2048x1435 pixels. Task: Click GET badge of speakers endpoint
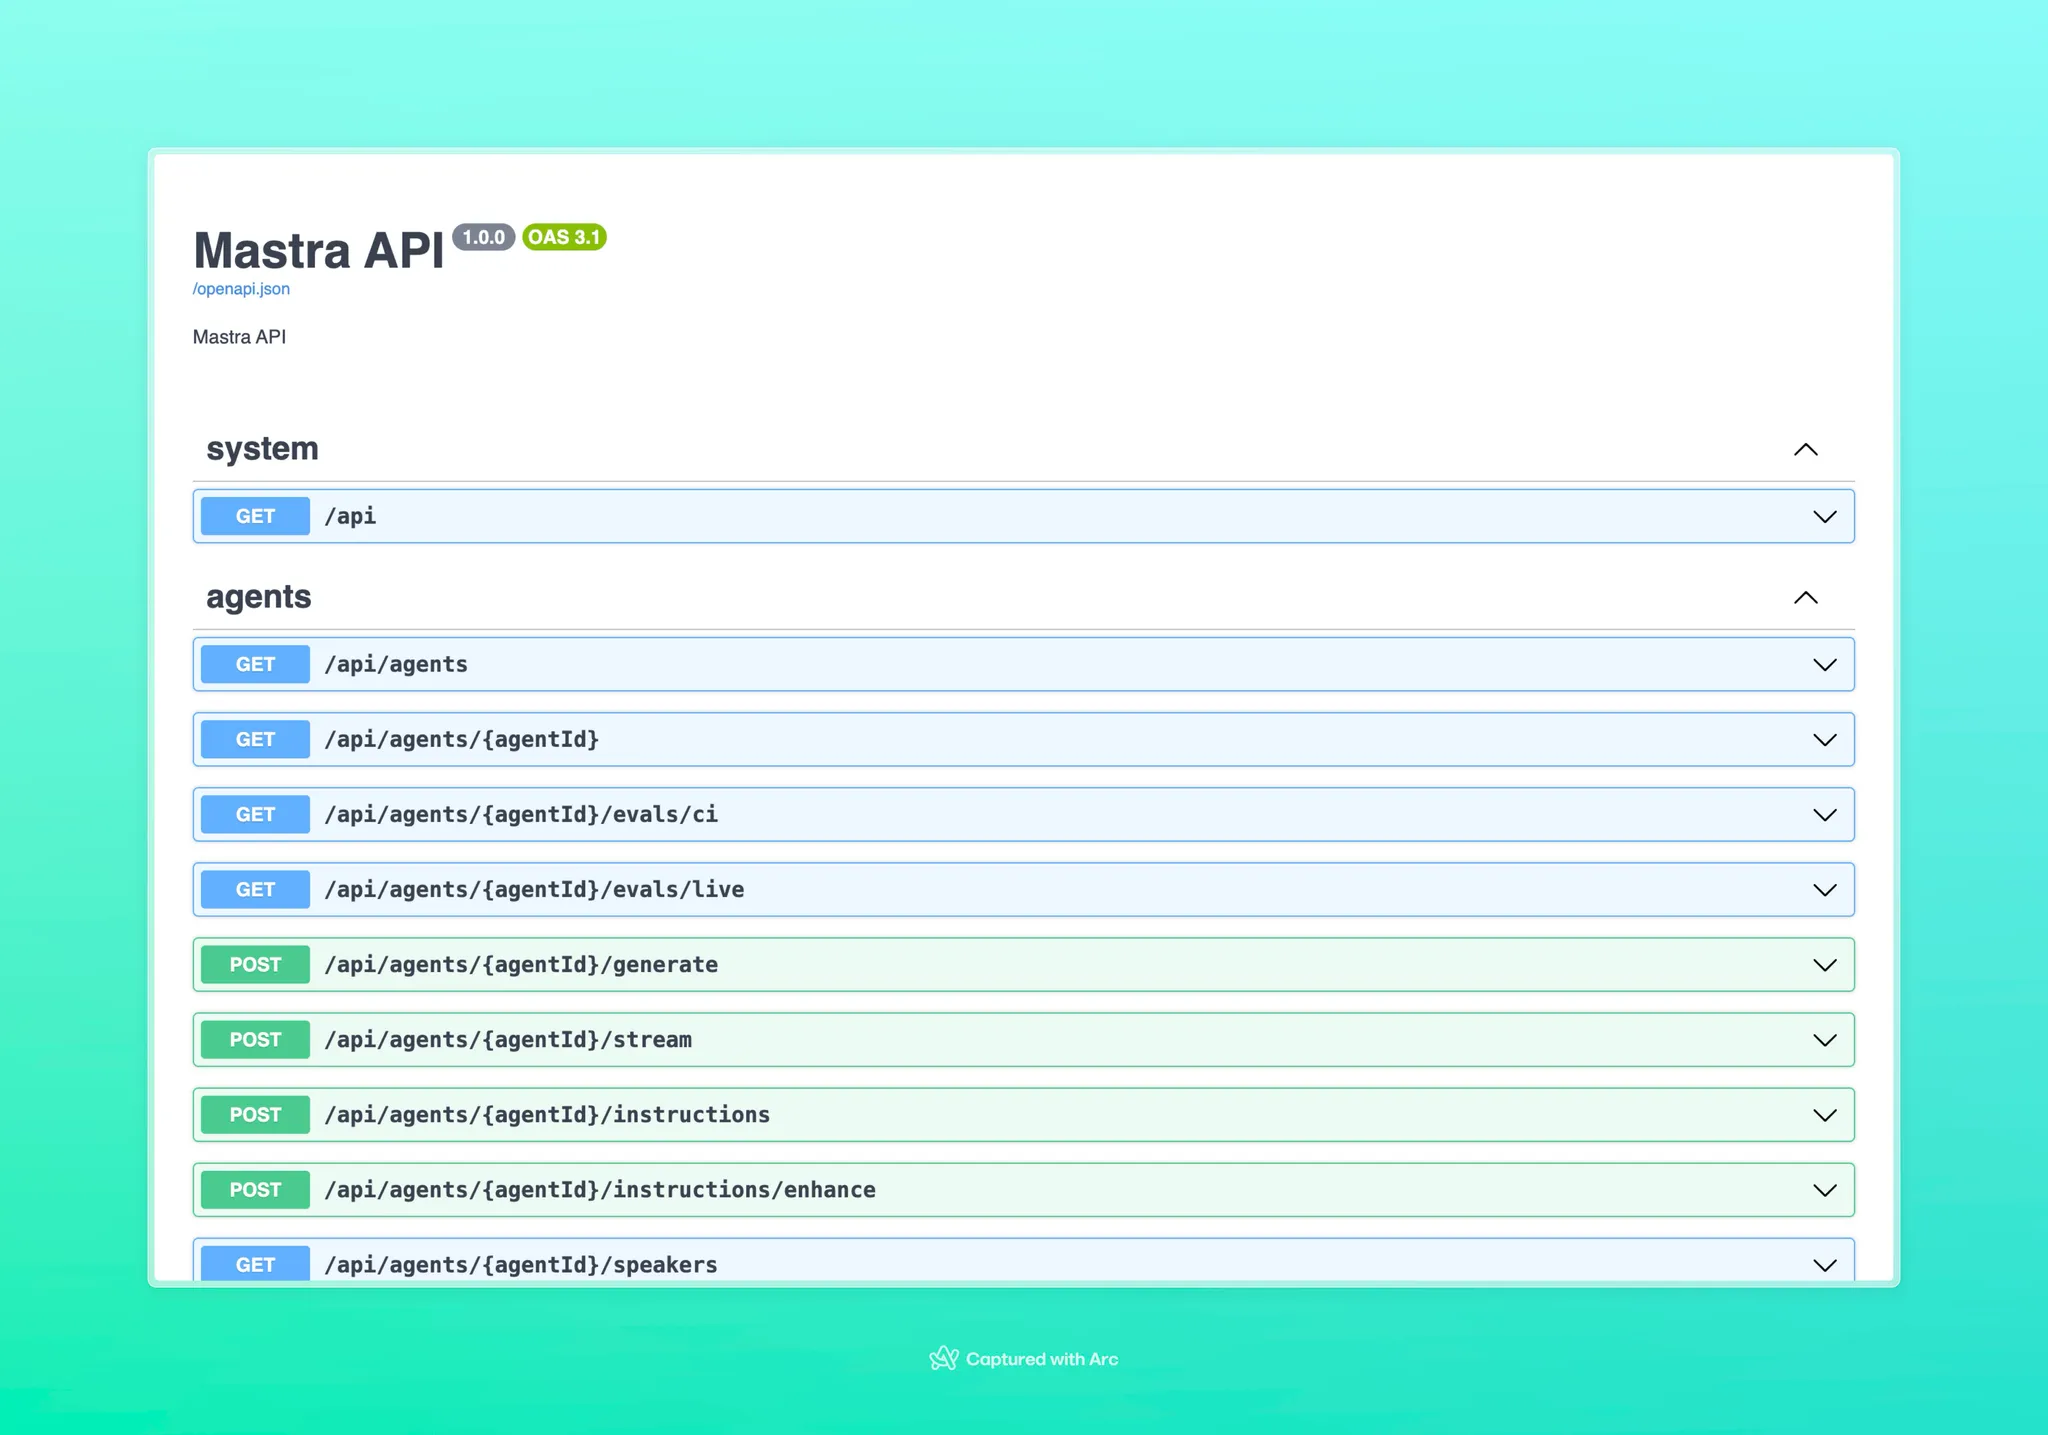point(255,1264)
